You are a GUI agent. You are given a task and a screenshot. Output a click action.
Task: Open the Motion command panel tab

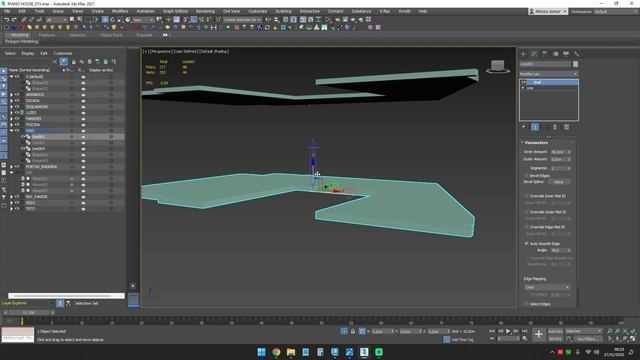click(x=555, y=54)
